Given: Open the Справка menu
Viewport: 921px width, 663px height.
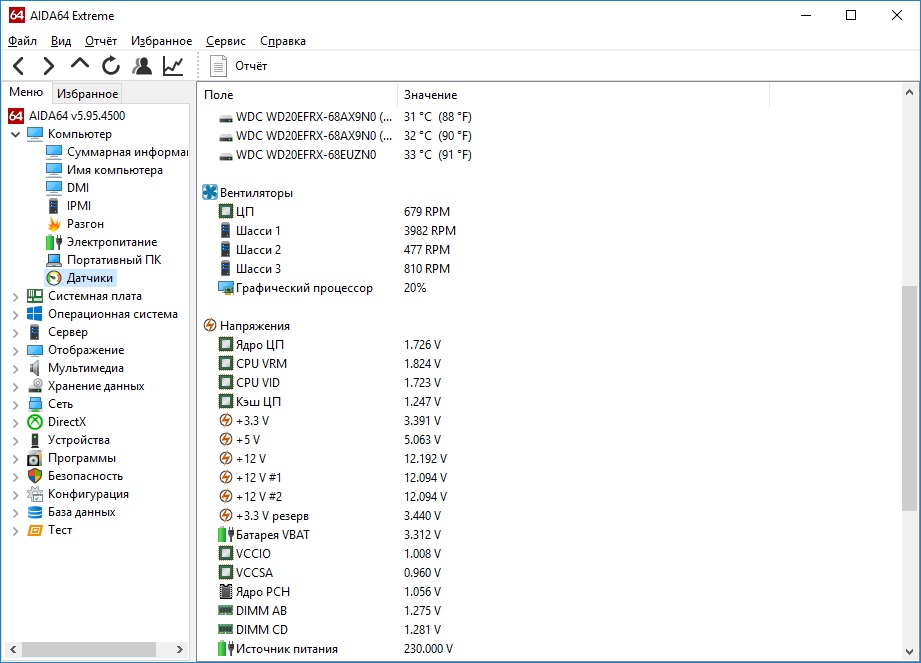Looking at the screenshot, I should point(283,41).
